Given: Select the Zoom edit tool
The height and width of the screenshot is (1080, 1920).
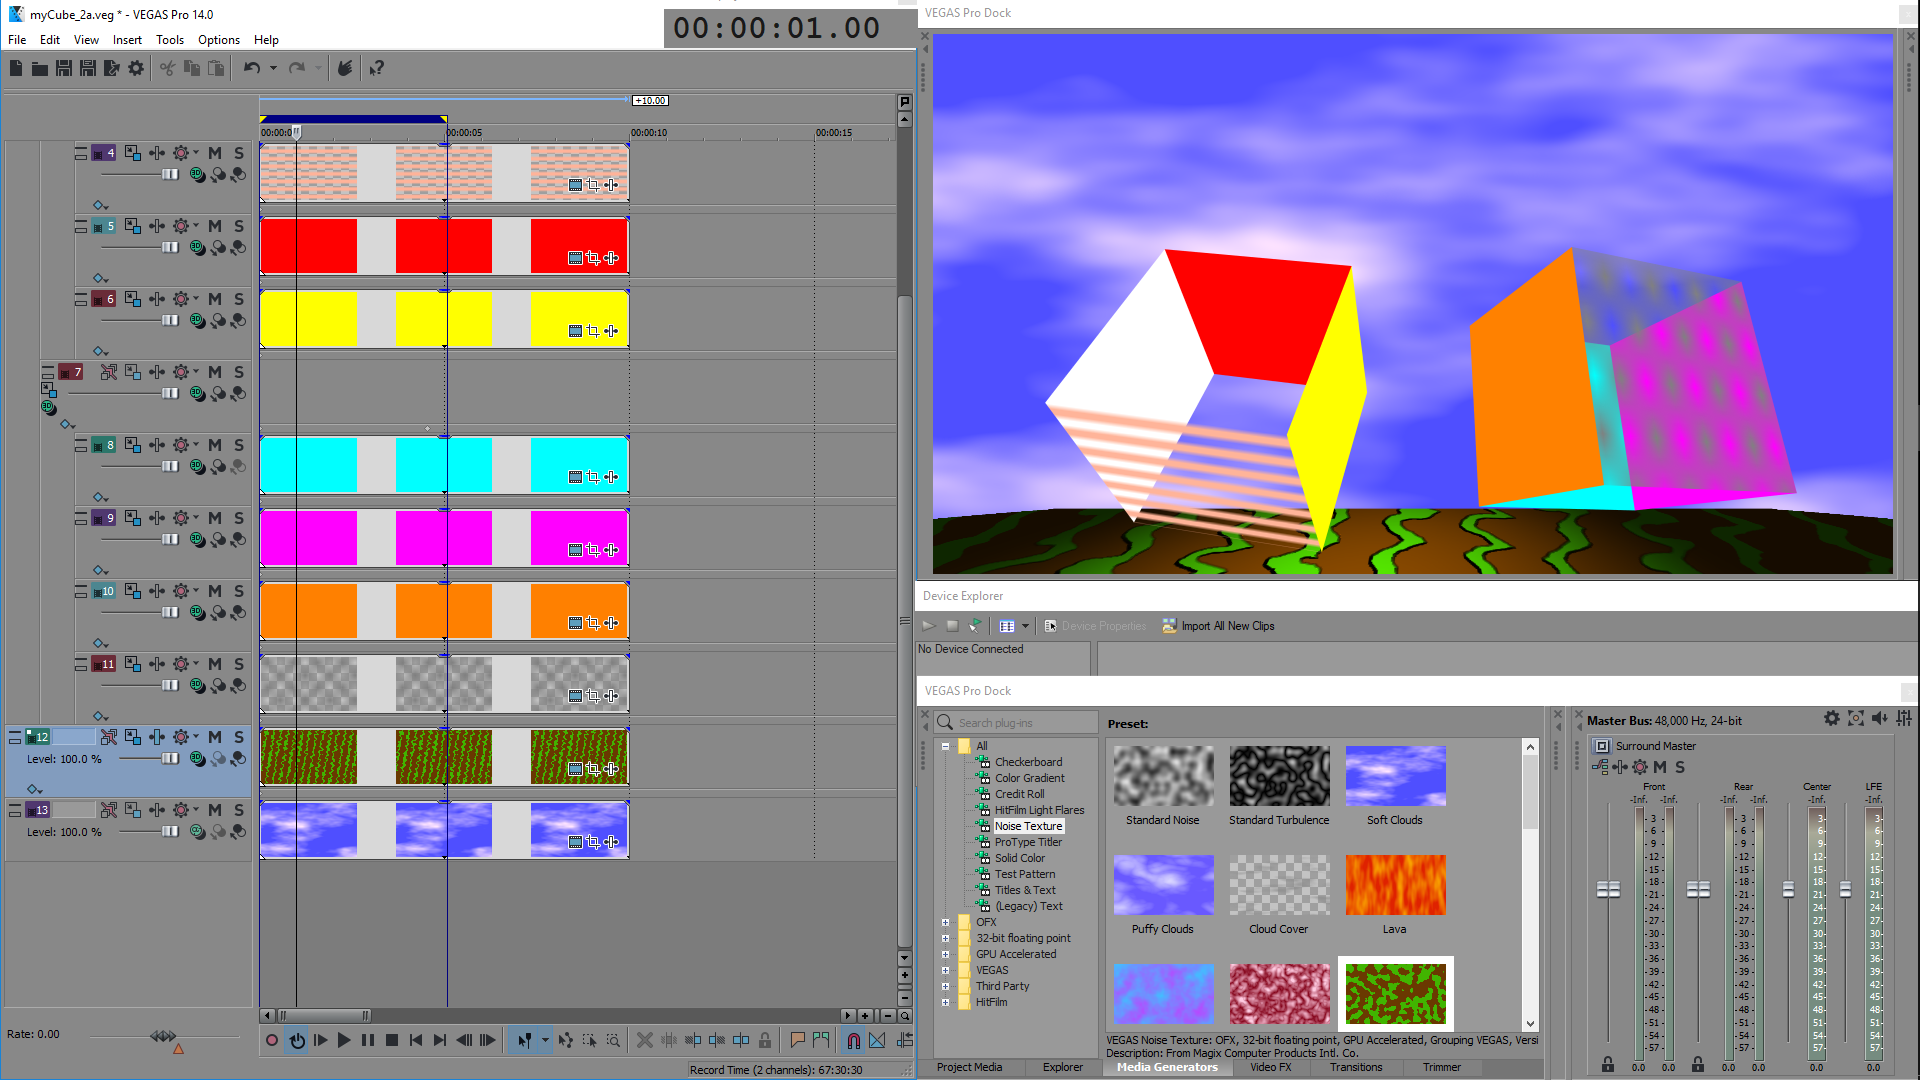Looking at the screenshot, I should [x=613, y=1040].
